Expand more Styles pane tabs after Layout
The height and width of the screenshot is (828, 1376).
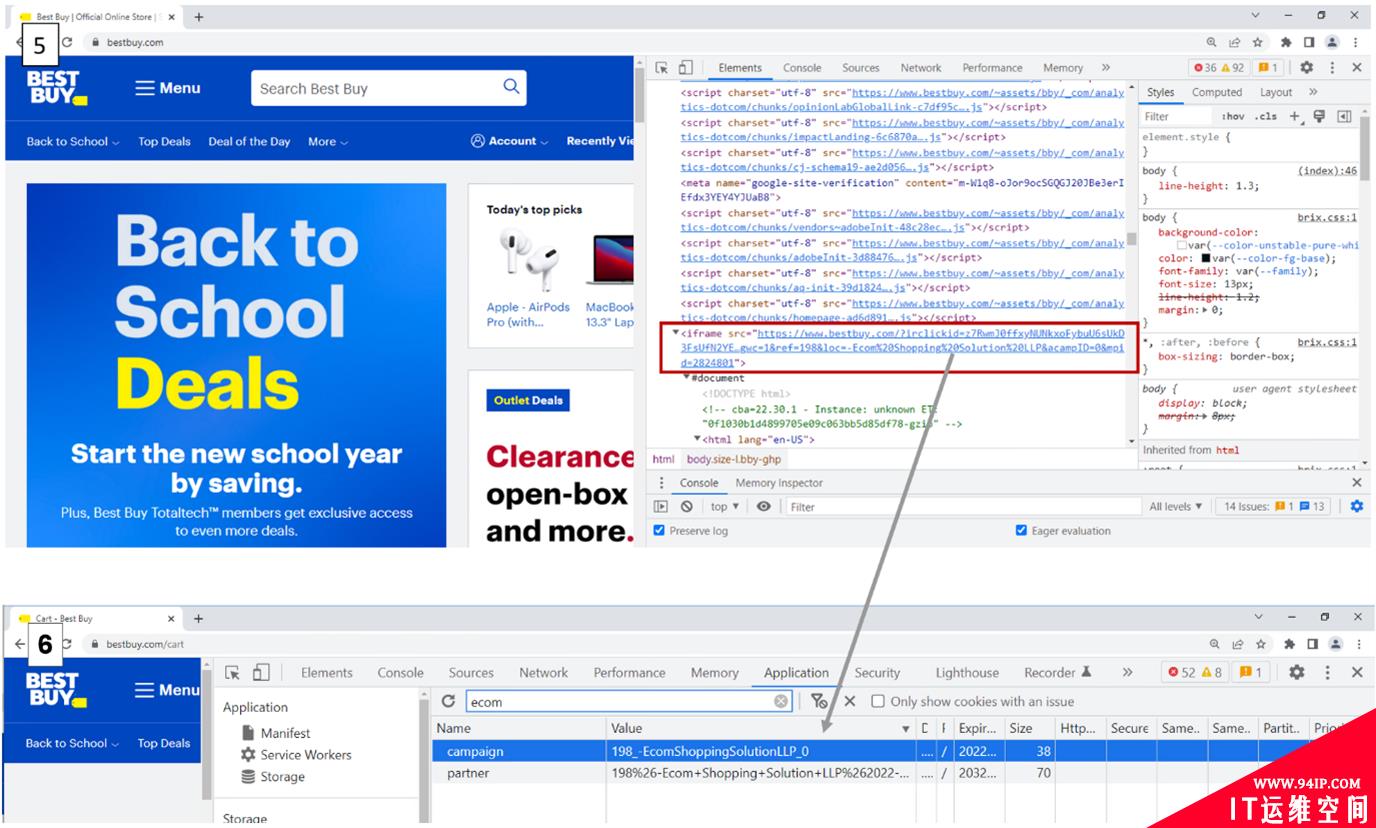pyautogui.click(x=1313, y=92)
